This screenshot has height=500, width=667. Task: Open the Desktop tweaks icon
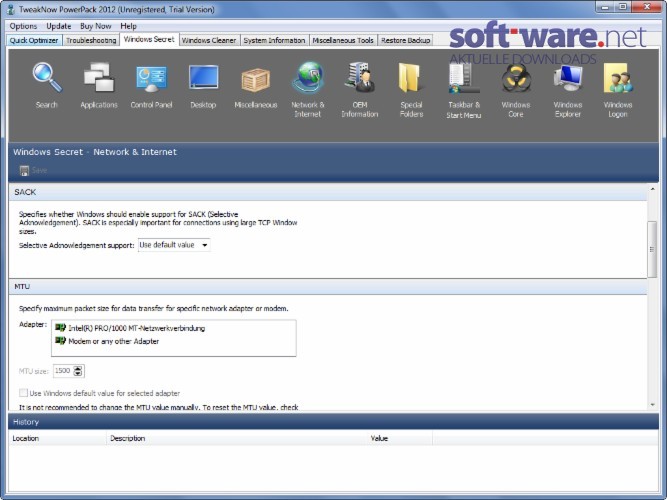[x=203, y=78]
